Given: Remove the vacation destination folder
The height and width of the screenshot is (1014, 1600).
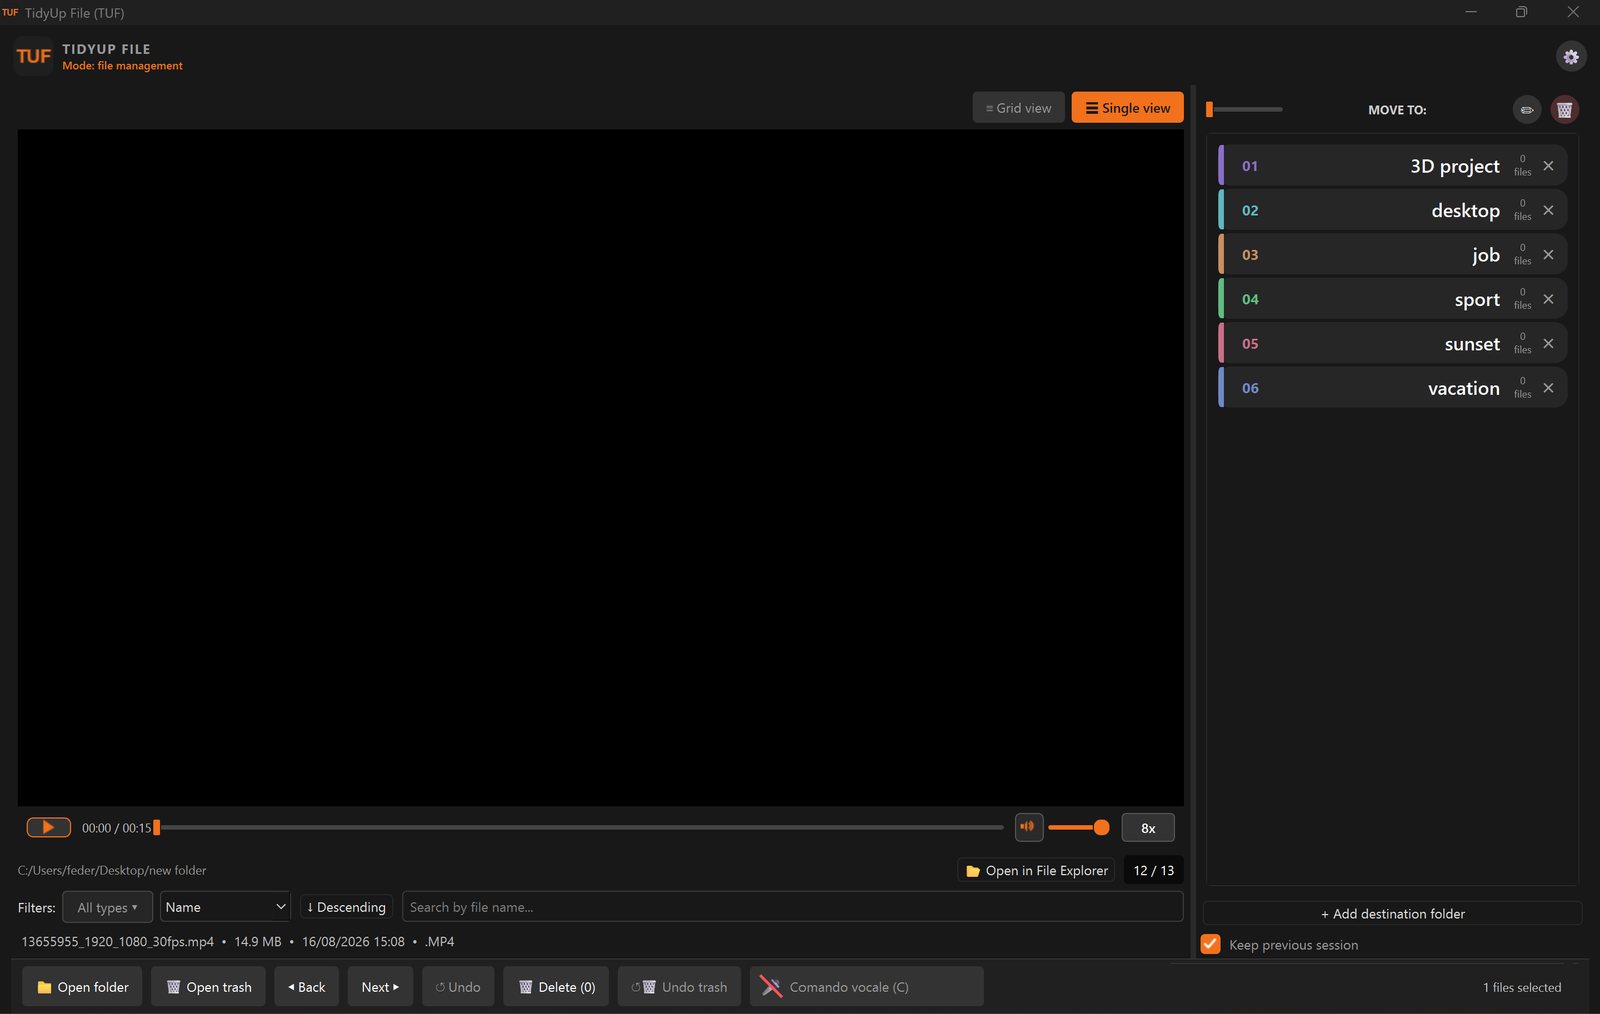Looking at the screenshot, I should 1548,388.
